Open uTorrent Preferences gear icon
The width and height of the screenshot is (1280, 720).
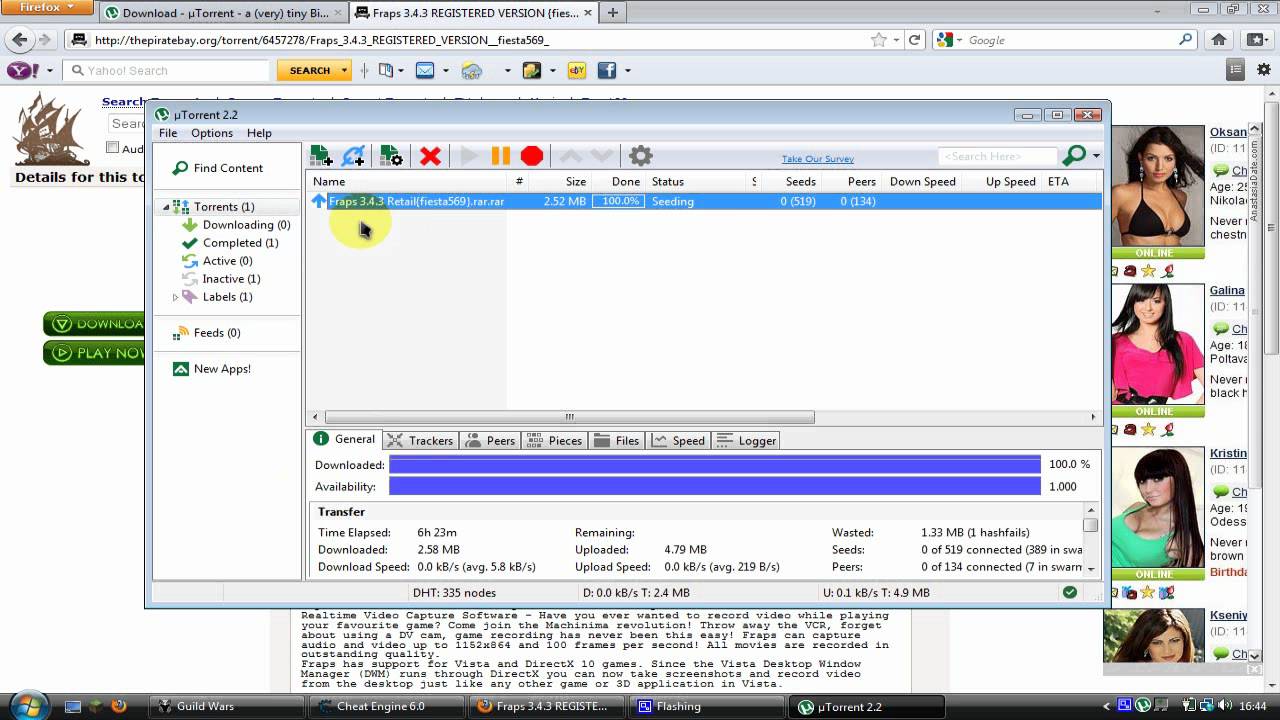(641, 156)
